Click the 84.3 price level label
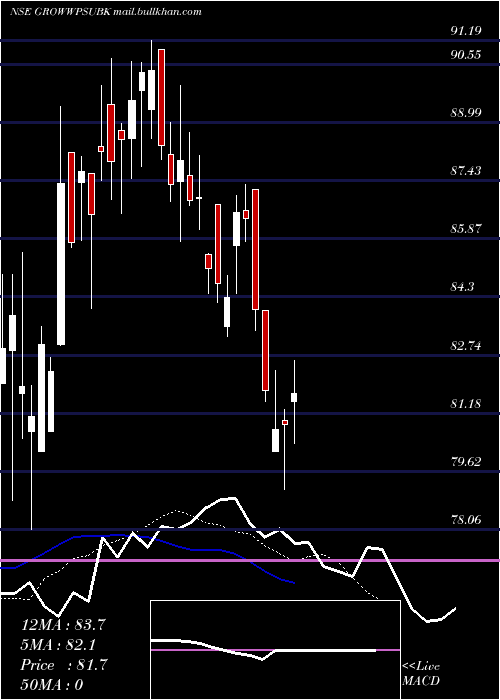 pyautogui.click(x=462, y=287)
